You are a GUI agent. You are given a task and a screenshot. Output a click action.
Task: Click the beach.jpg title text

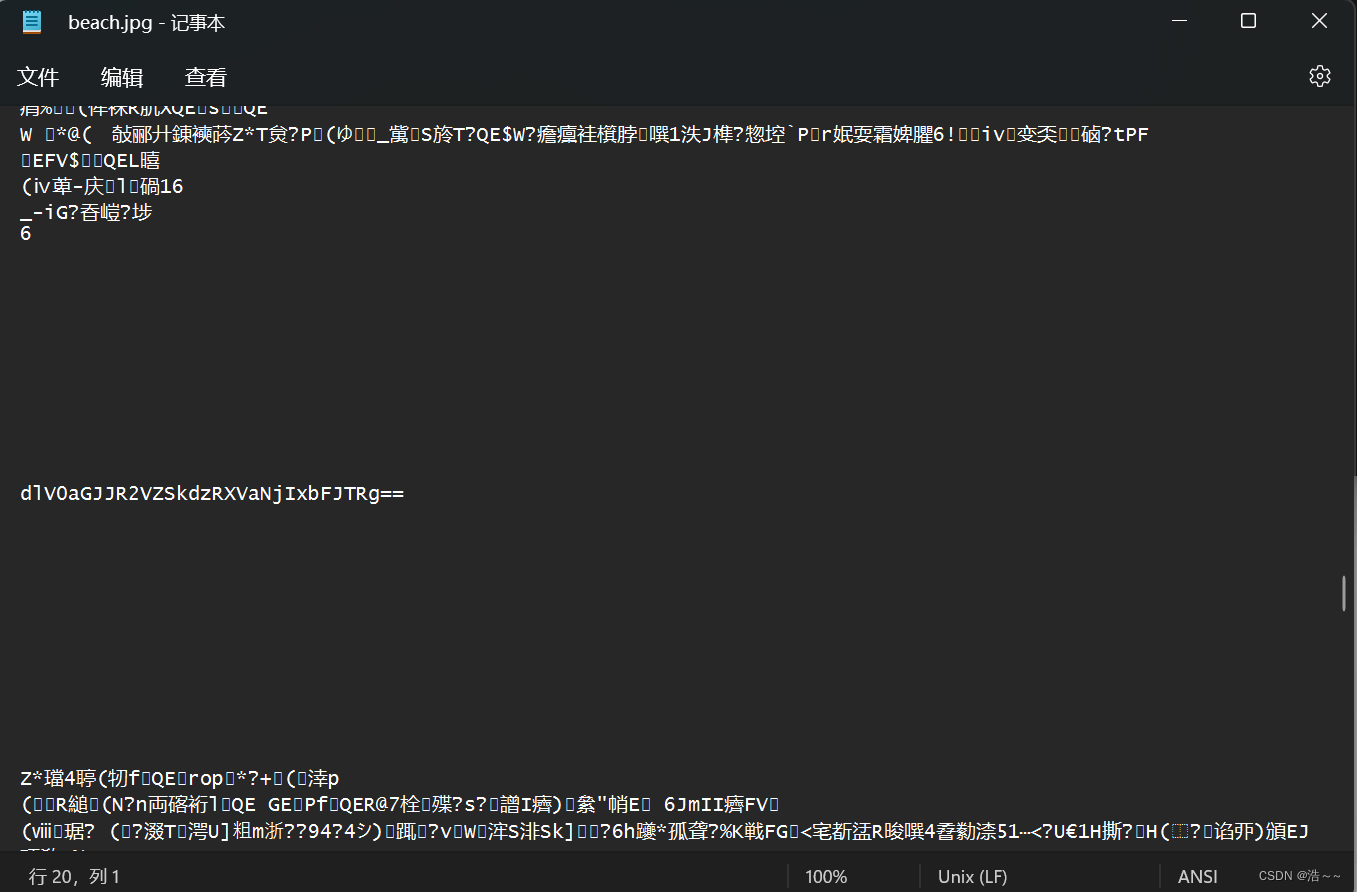[x=146, y=22]
